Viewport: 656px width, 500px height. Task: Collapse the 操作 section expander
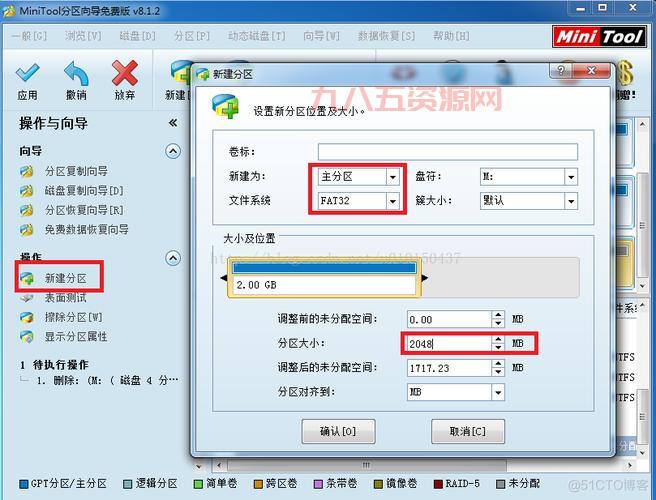(173, 258)
